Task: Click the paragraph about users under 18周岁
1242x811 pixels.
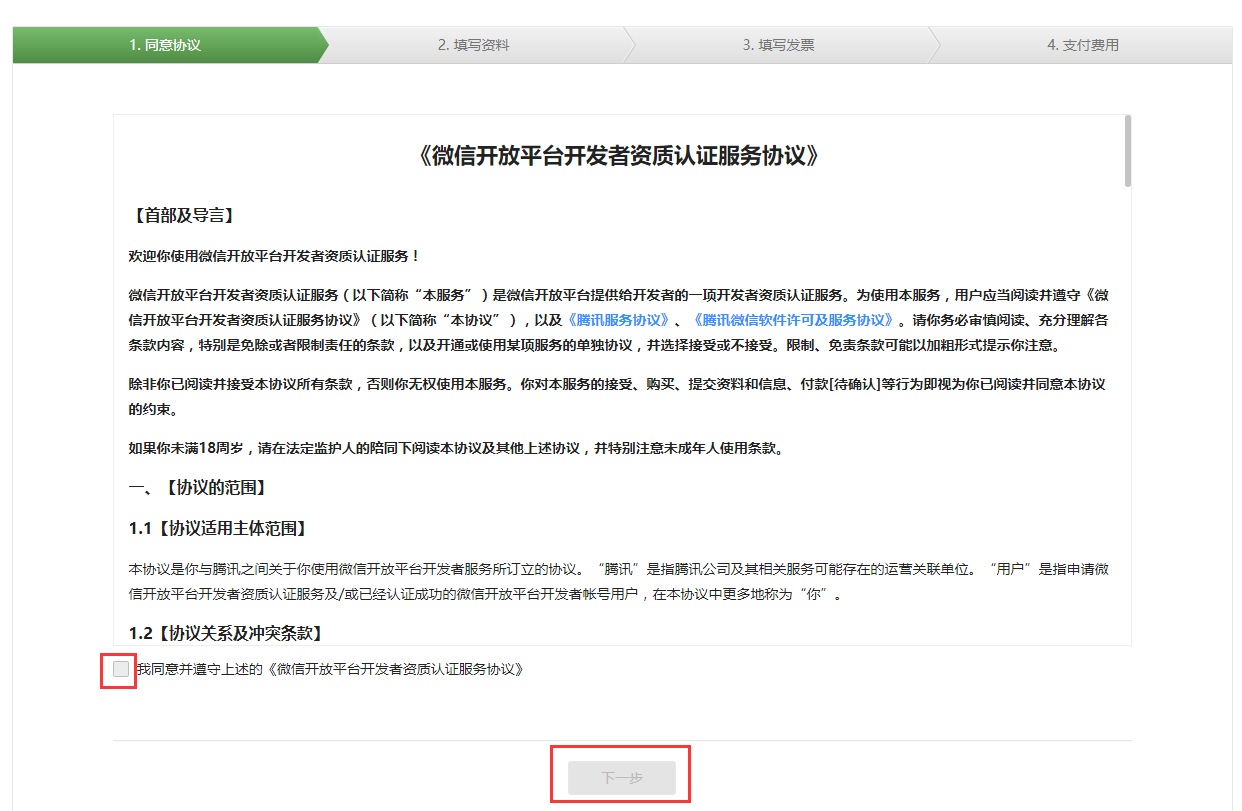Action: coord(456,448)
